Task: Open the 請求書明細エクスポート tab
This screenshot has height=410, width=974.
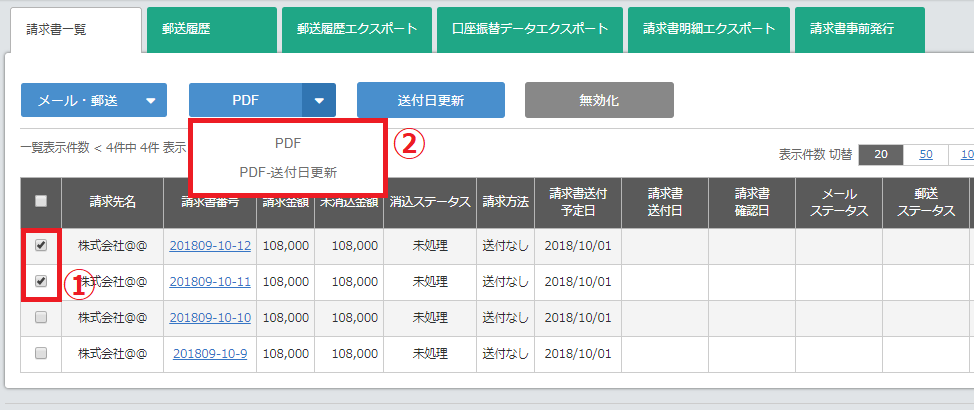Action: tap(708, 30)
